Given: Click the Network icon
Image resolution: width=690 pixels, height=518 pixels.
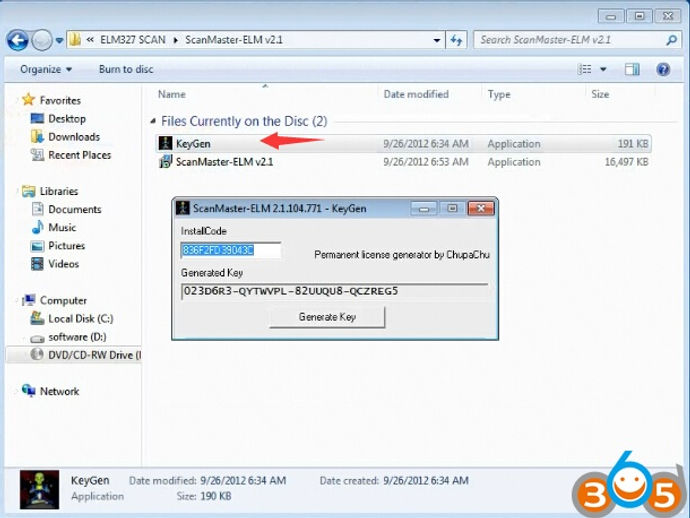Looking at the screenshot, I should click(x=29, y=390).
